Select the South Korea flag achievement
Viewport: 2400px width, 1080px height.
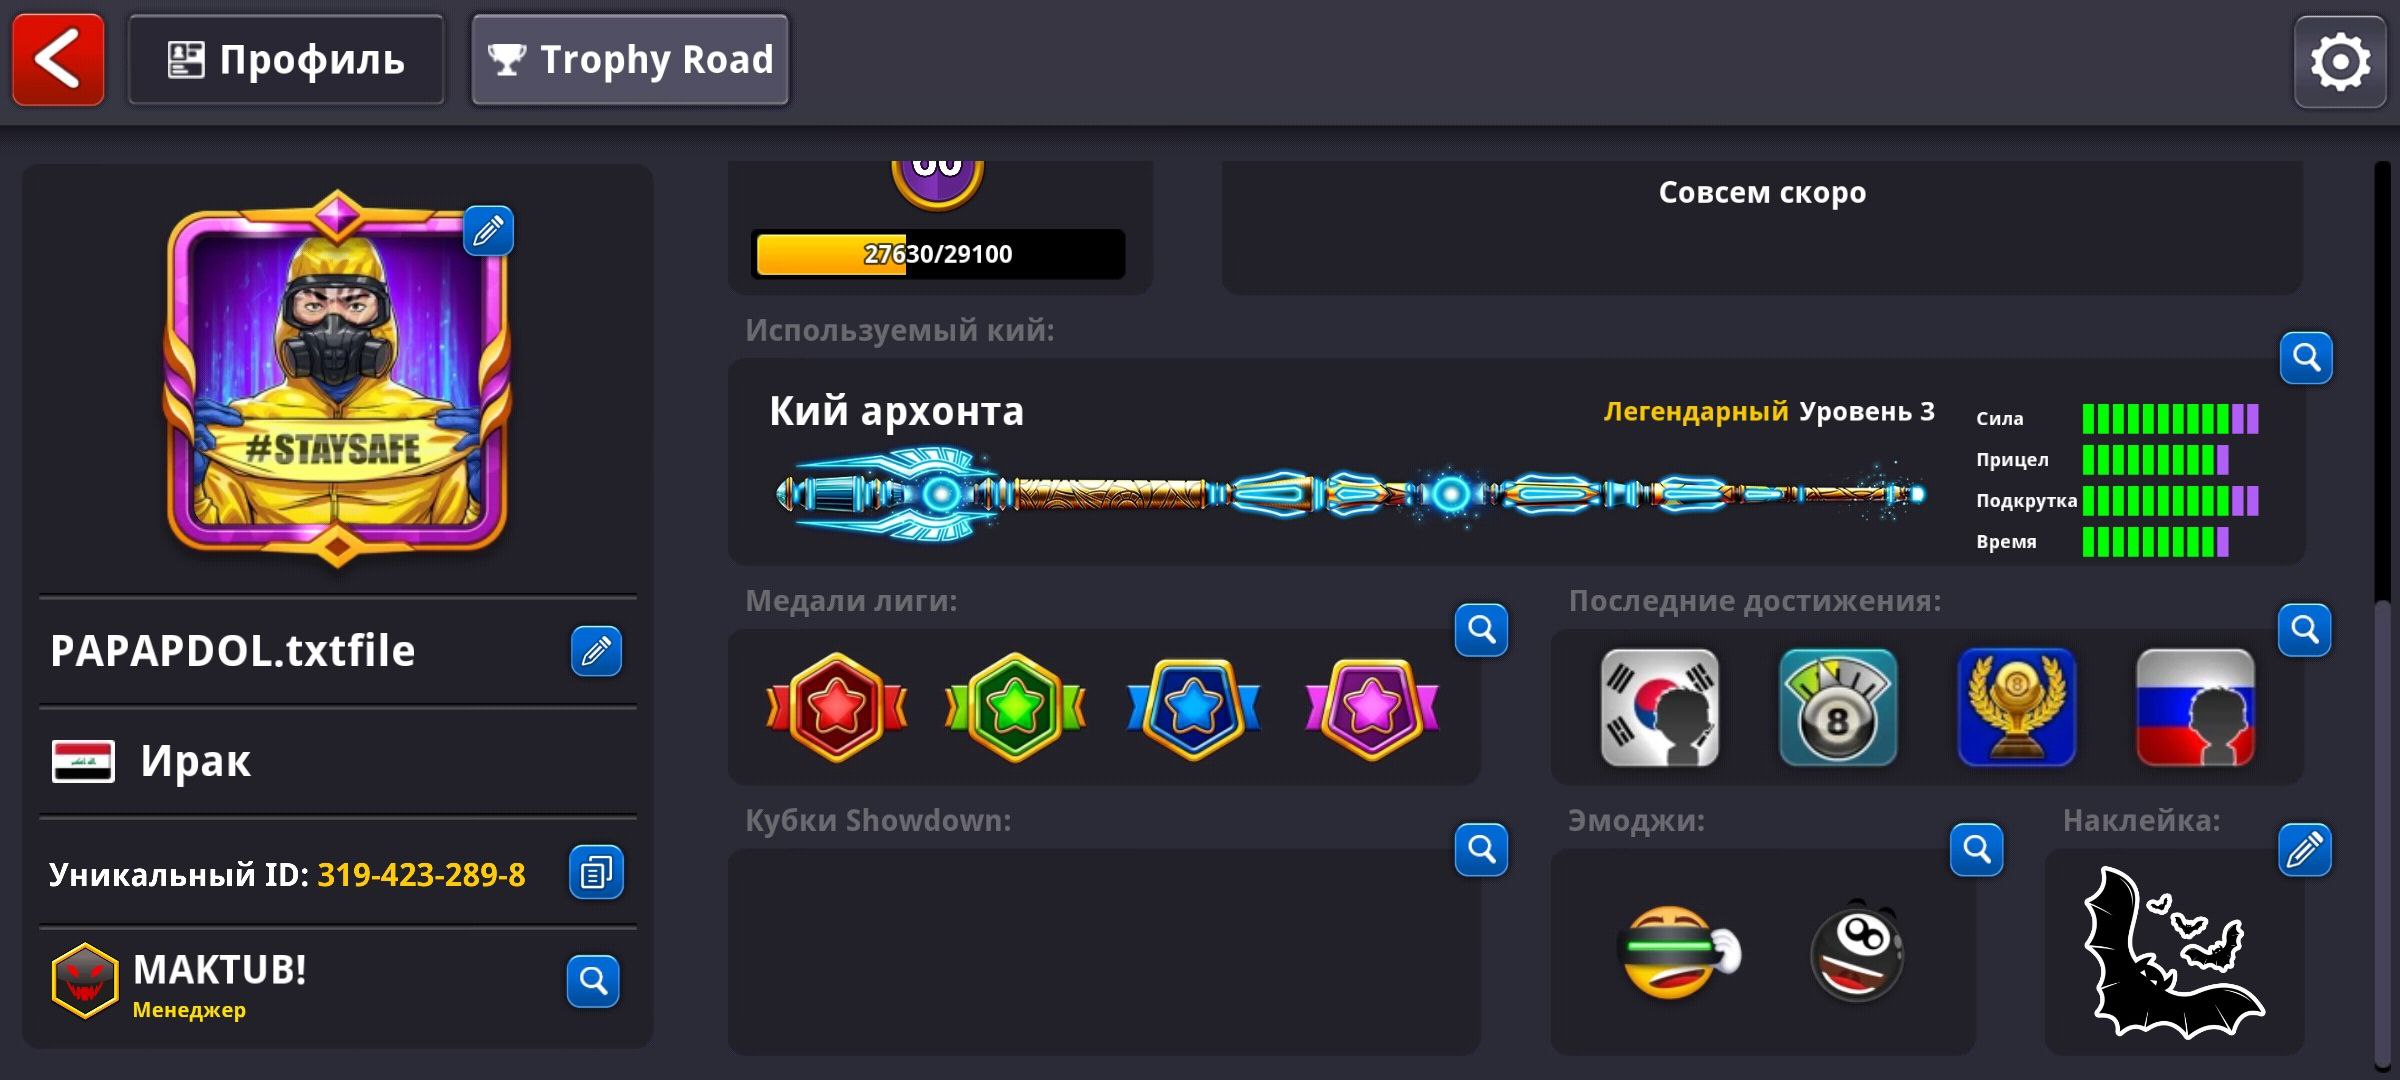[1660, 708]
